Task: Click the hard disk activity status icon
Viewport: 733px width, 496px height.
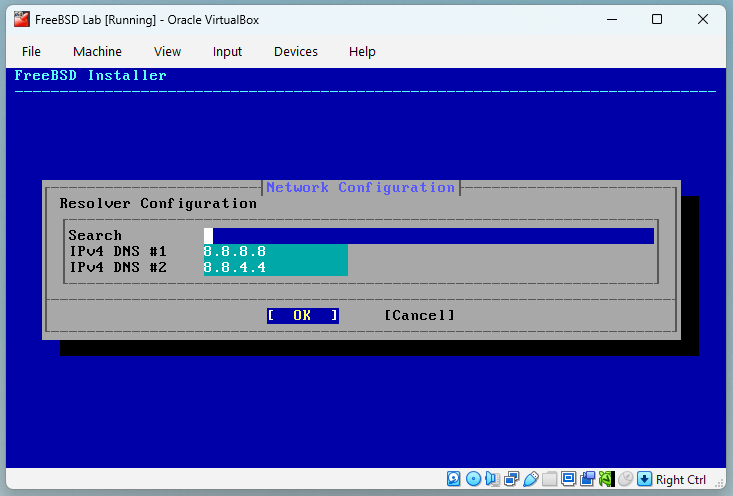Action: coord(453,479)
